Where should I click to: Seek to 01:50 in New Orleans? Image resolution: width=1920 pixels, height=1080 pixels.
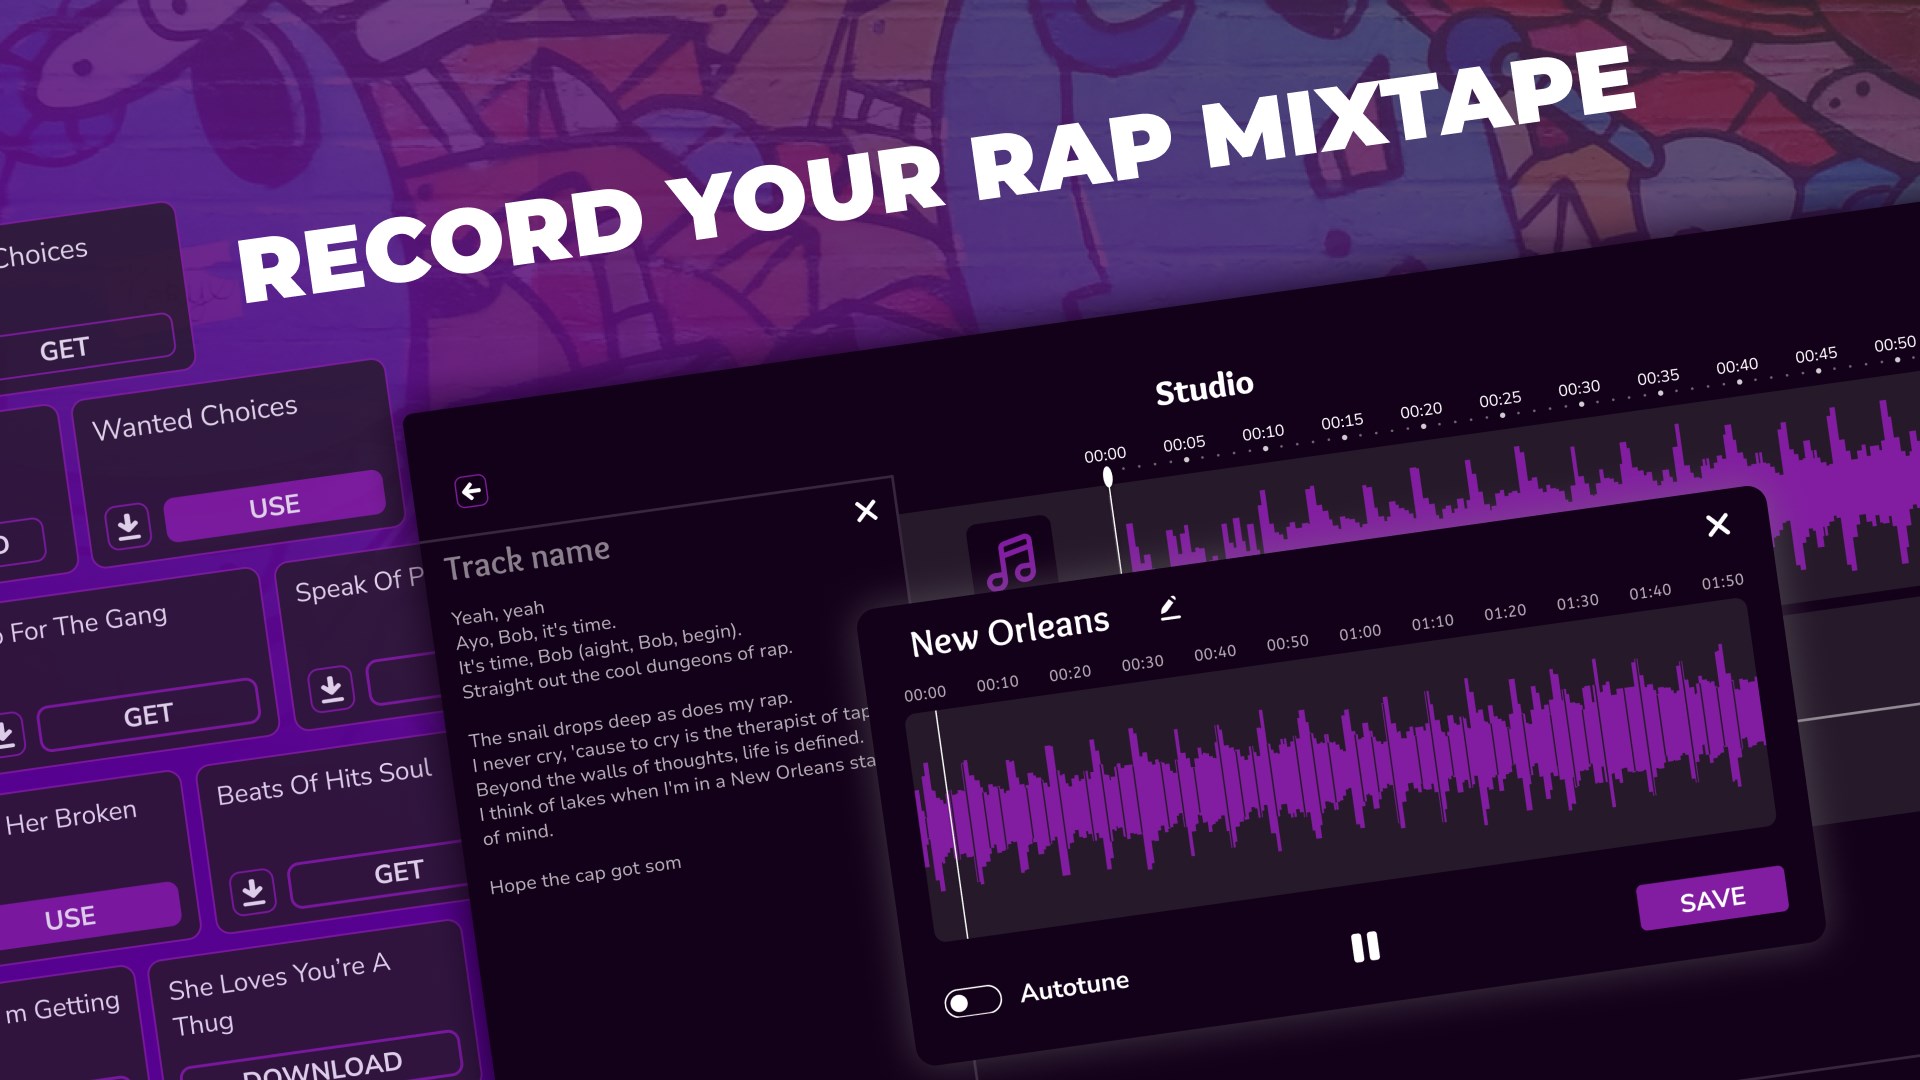tap(1722, 581)
